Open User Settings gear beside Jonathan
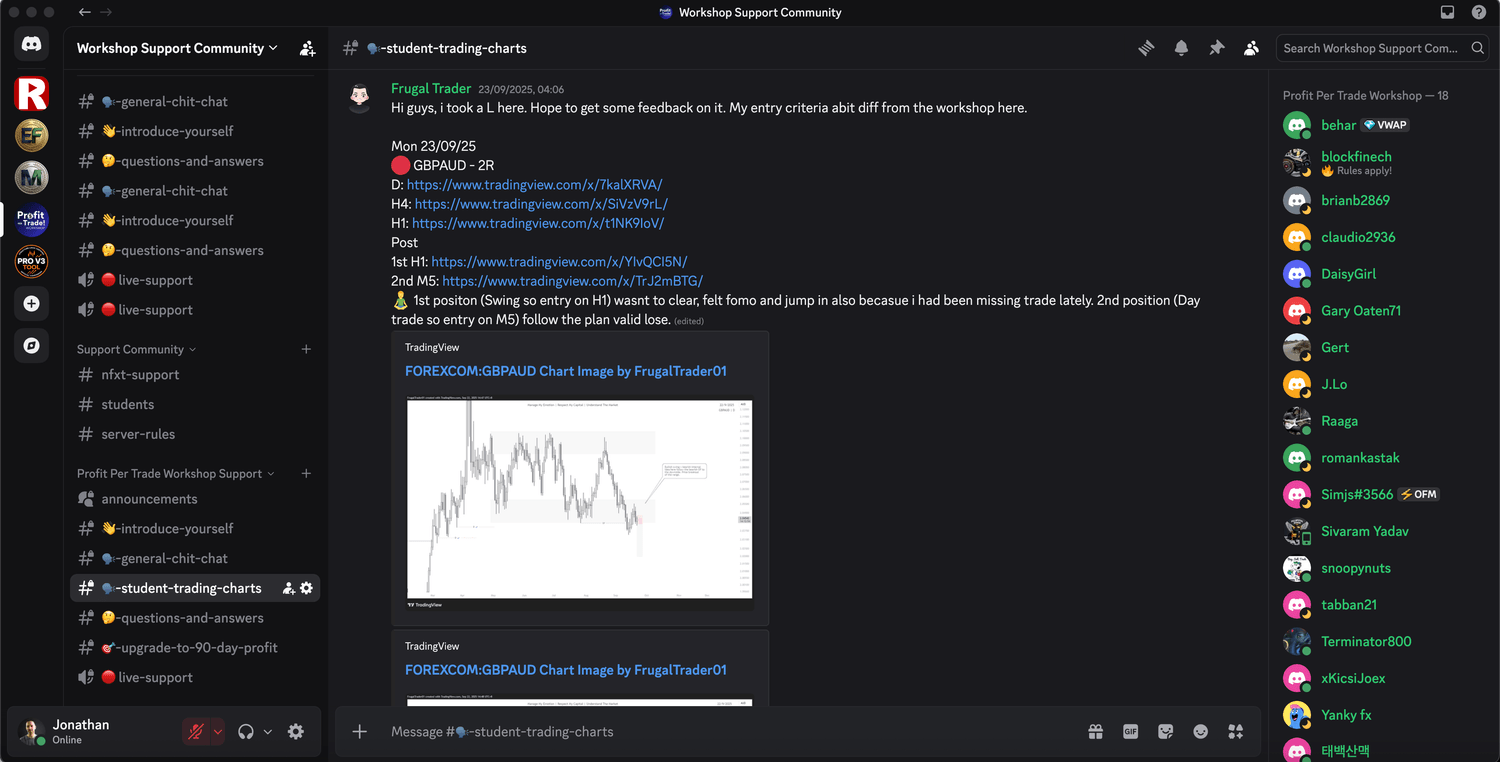Viewport: 1500px width, 762px height. tap(296, 732)
